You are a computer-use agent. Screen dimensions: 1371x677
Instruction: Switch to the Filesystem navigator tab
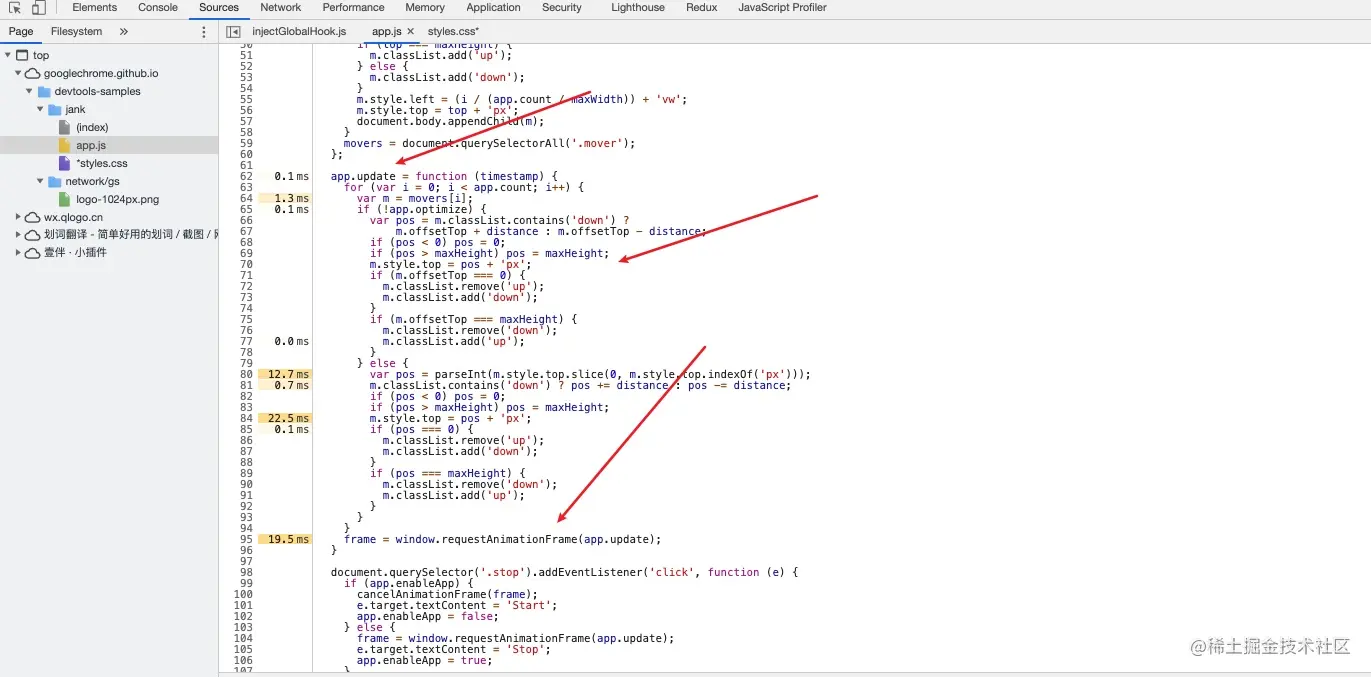77,32
